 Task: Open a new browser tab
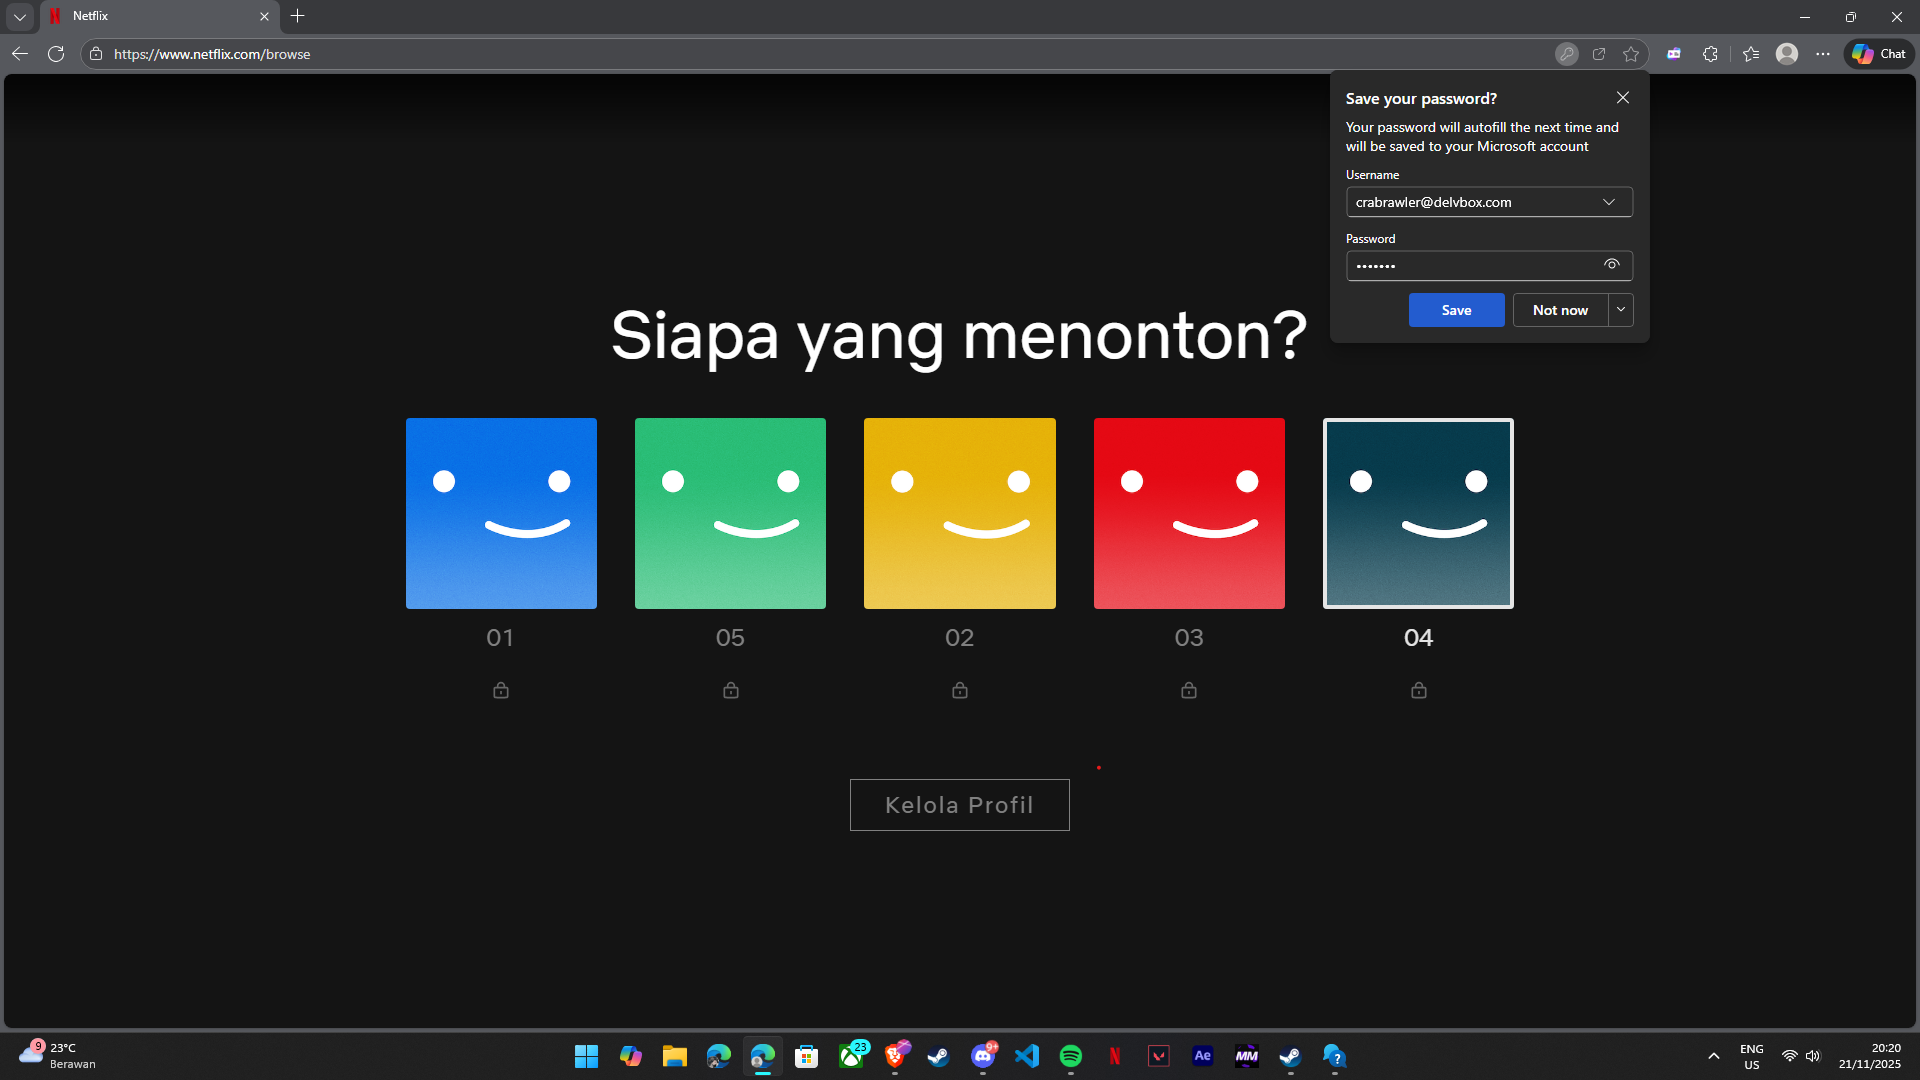click(297, 16)
